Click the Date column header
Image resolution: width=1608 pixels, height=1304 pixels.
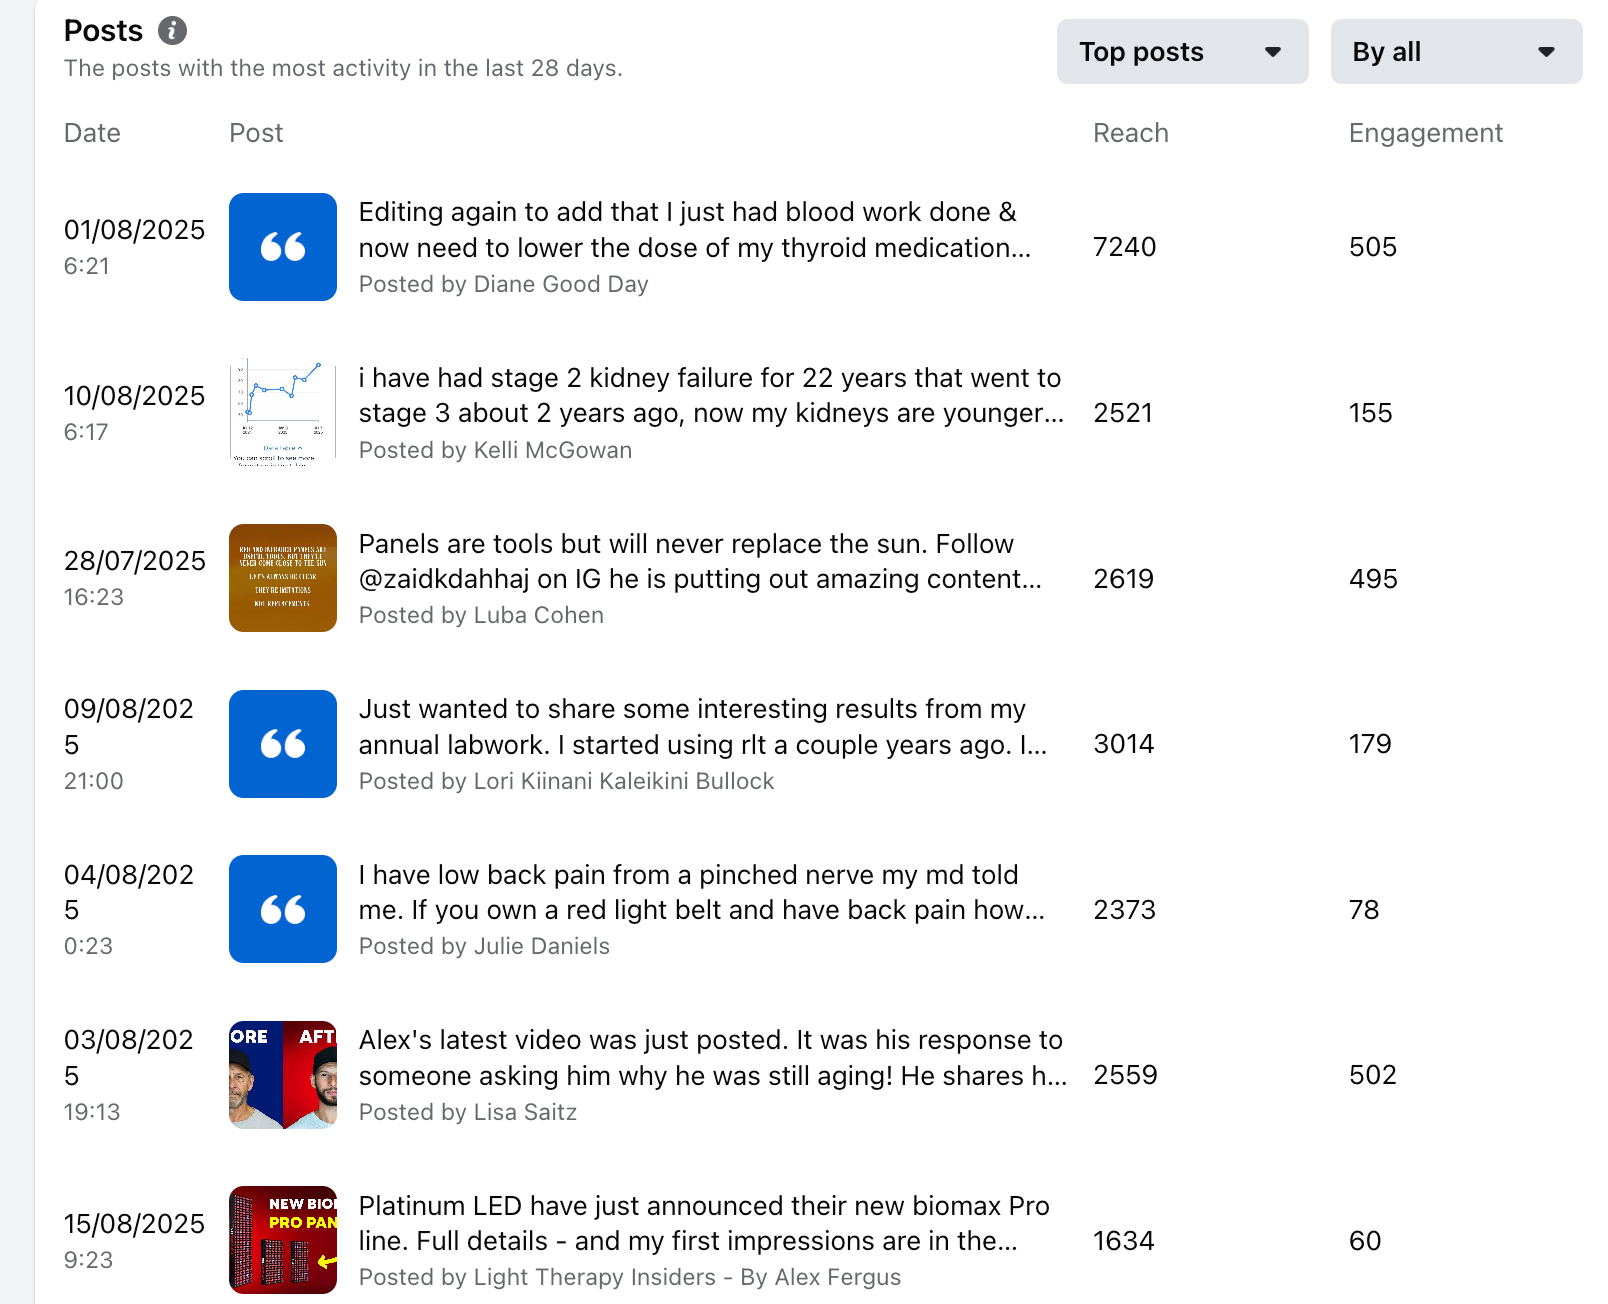pyautogui.click(x=92, y=133)
